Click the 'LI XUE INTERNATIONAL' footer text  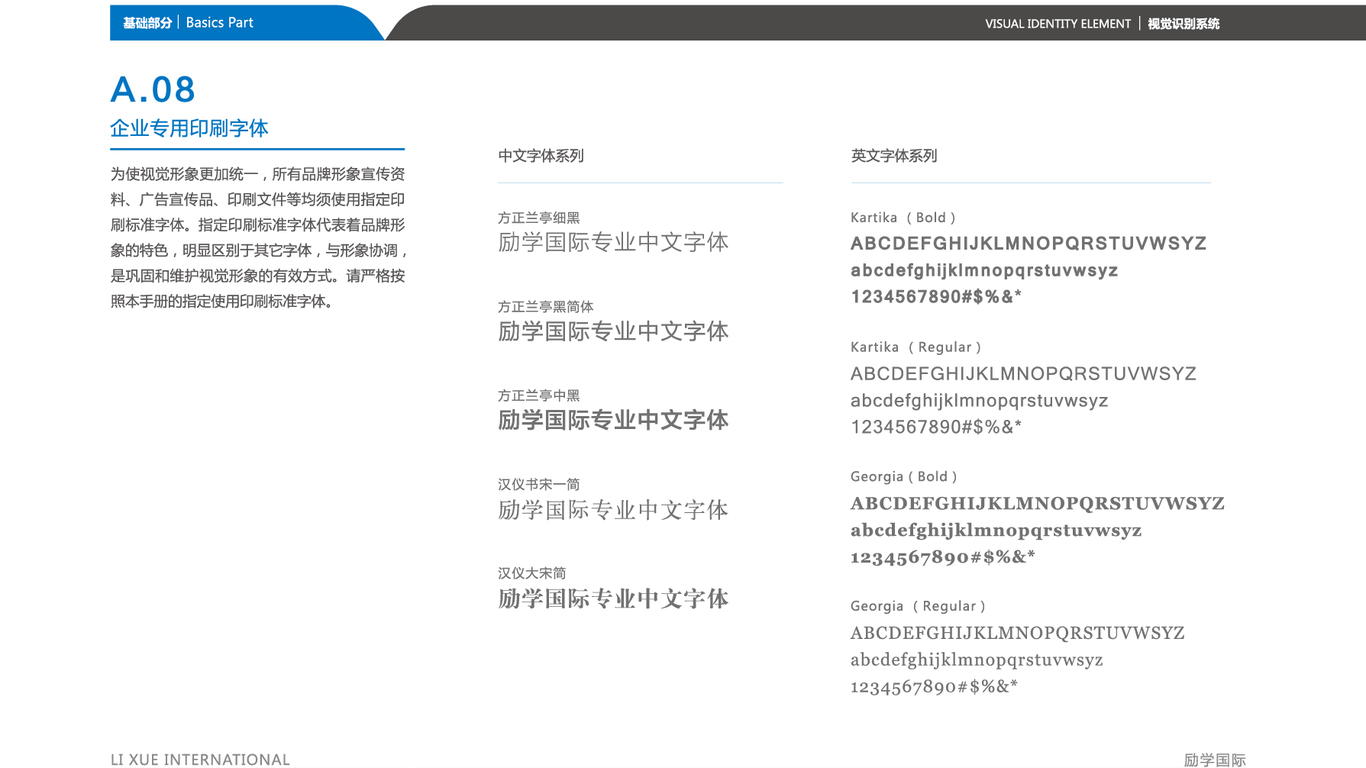coord(200,760)
